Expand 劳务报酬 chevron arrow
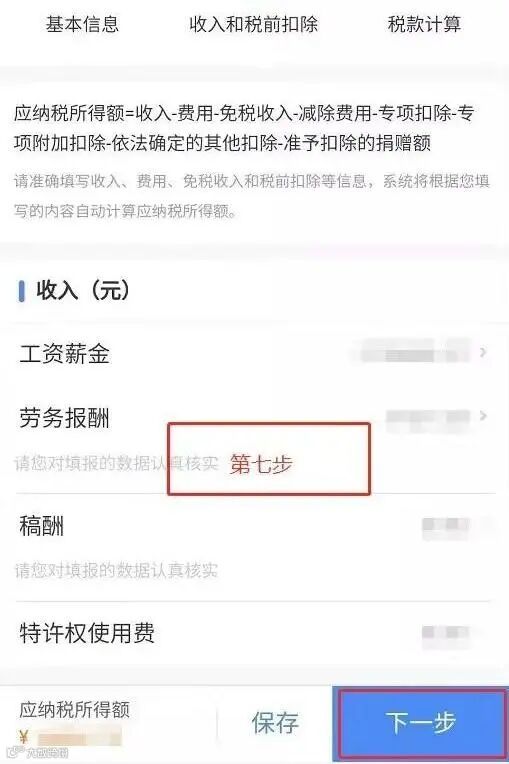This screenshot has height=764, width=509. 483,416
